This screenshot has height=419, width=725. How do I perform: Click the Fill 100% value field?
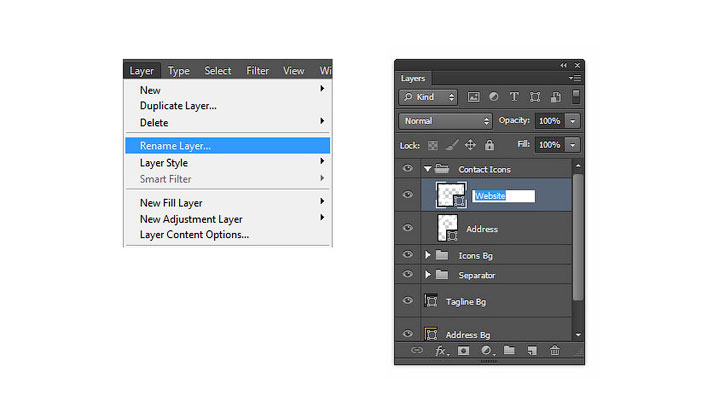click(550, 145)
